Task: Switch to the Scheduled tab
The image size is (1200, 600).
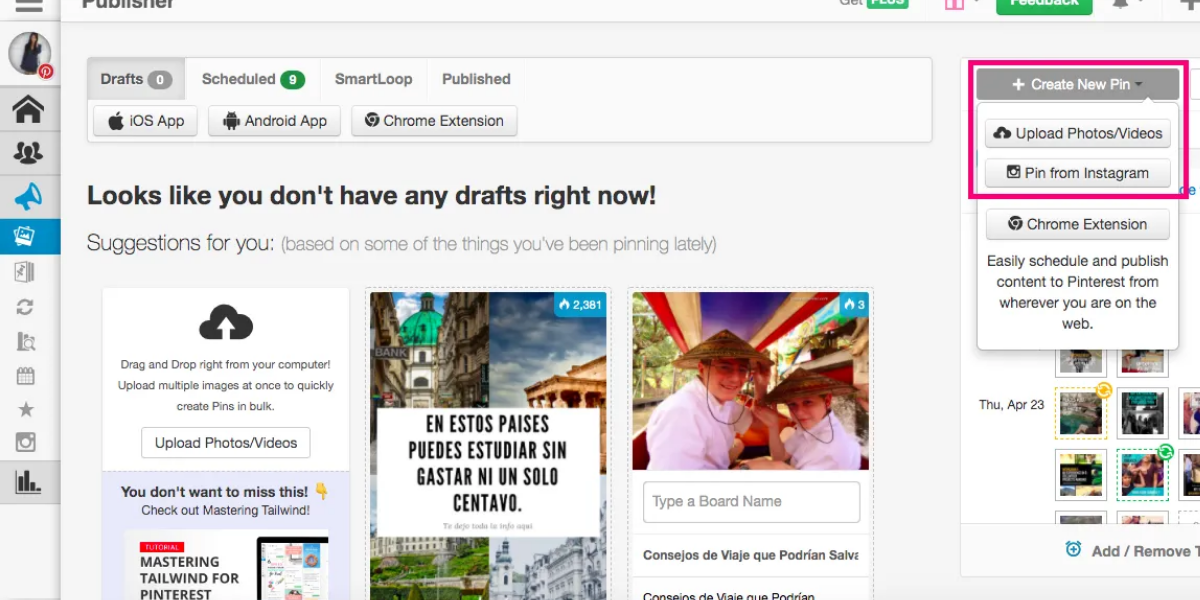Action: point(252,79)
